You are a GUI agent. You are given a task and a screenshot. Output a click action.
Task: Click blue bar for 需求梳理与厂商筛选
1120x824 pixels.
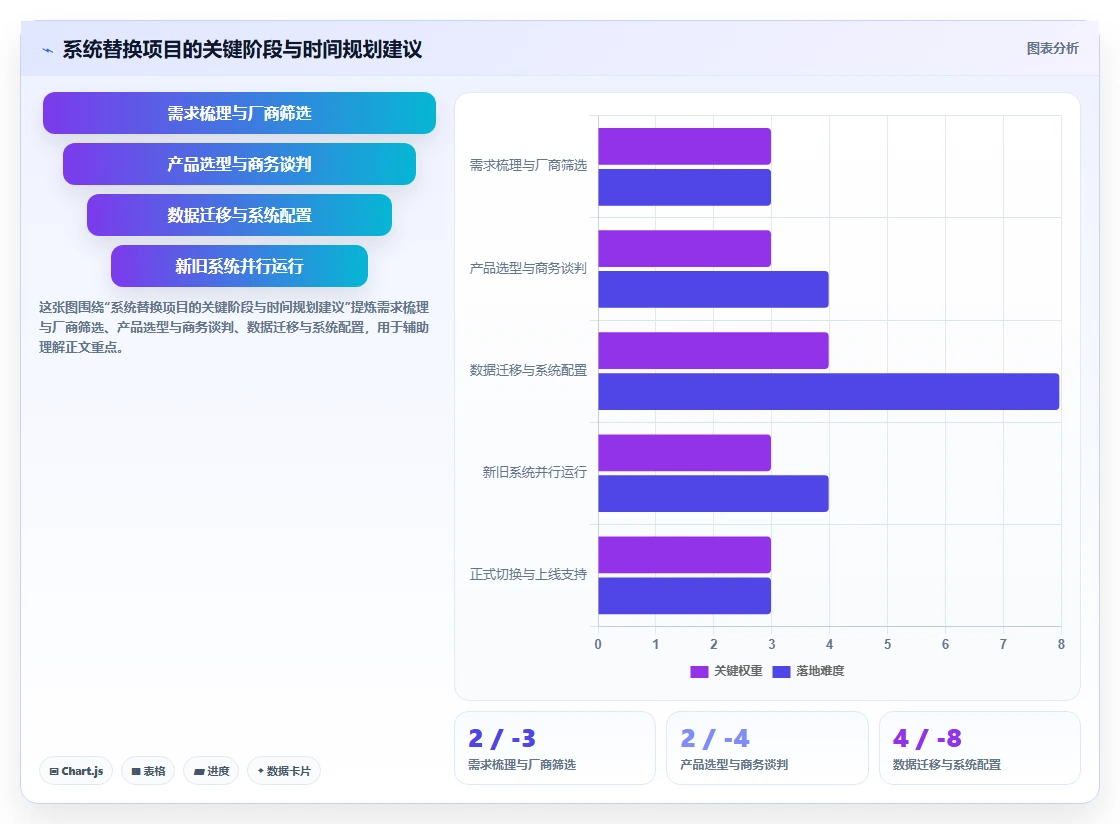(x=684, y=187)
